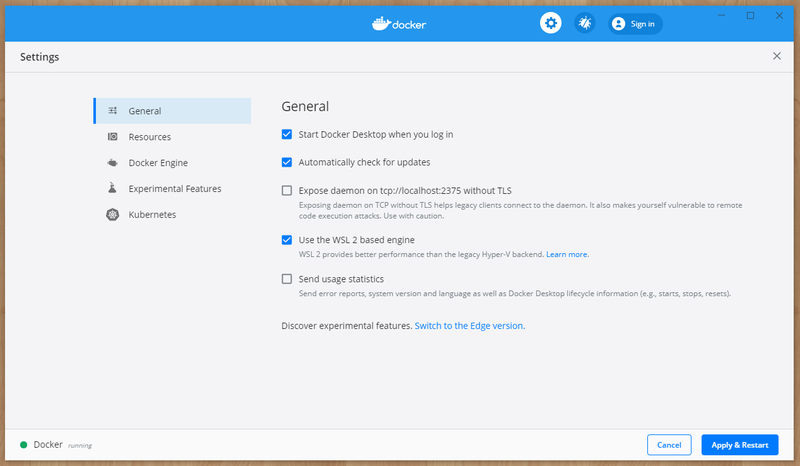Open the Resources settings tab

point(172,137)
